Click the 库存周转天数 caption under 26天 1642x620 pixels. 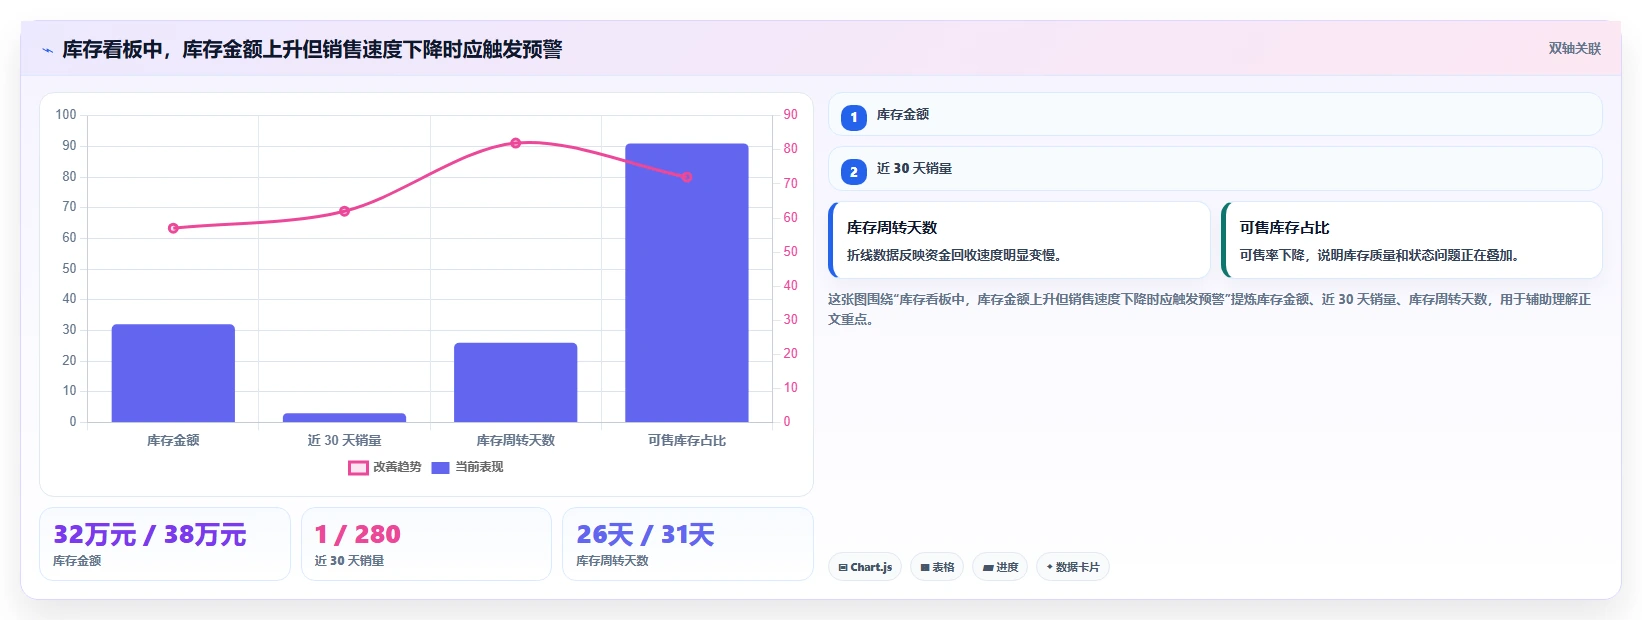pos(612,561)
